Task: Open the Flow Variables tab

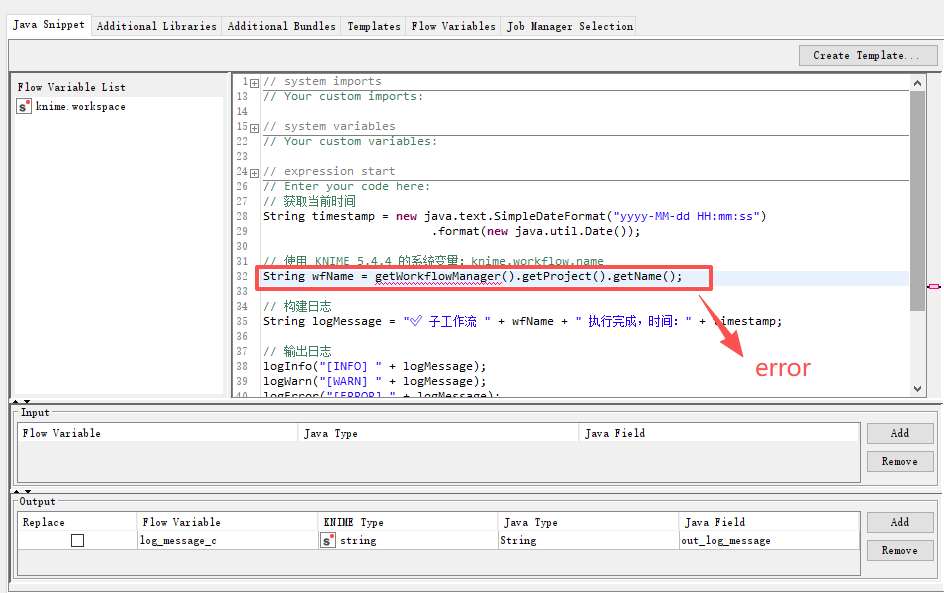Action: [453, 26]
